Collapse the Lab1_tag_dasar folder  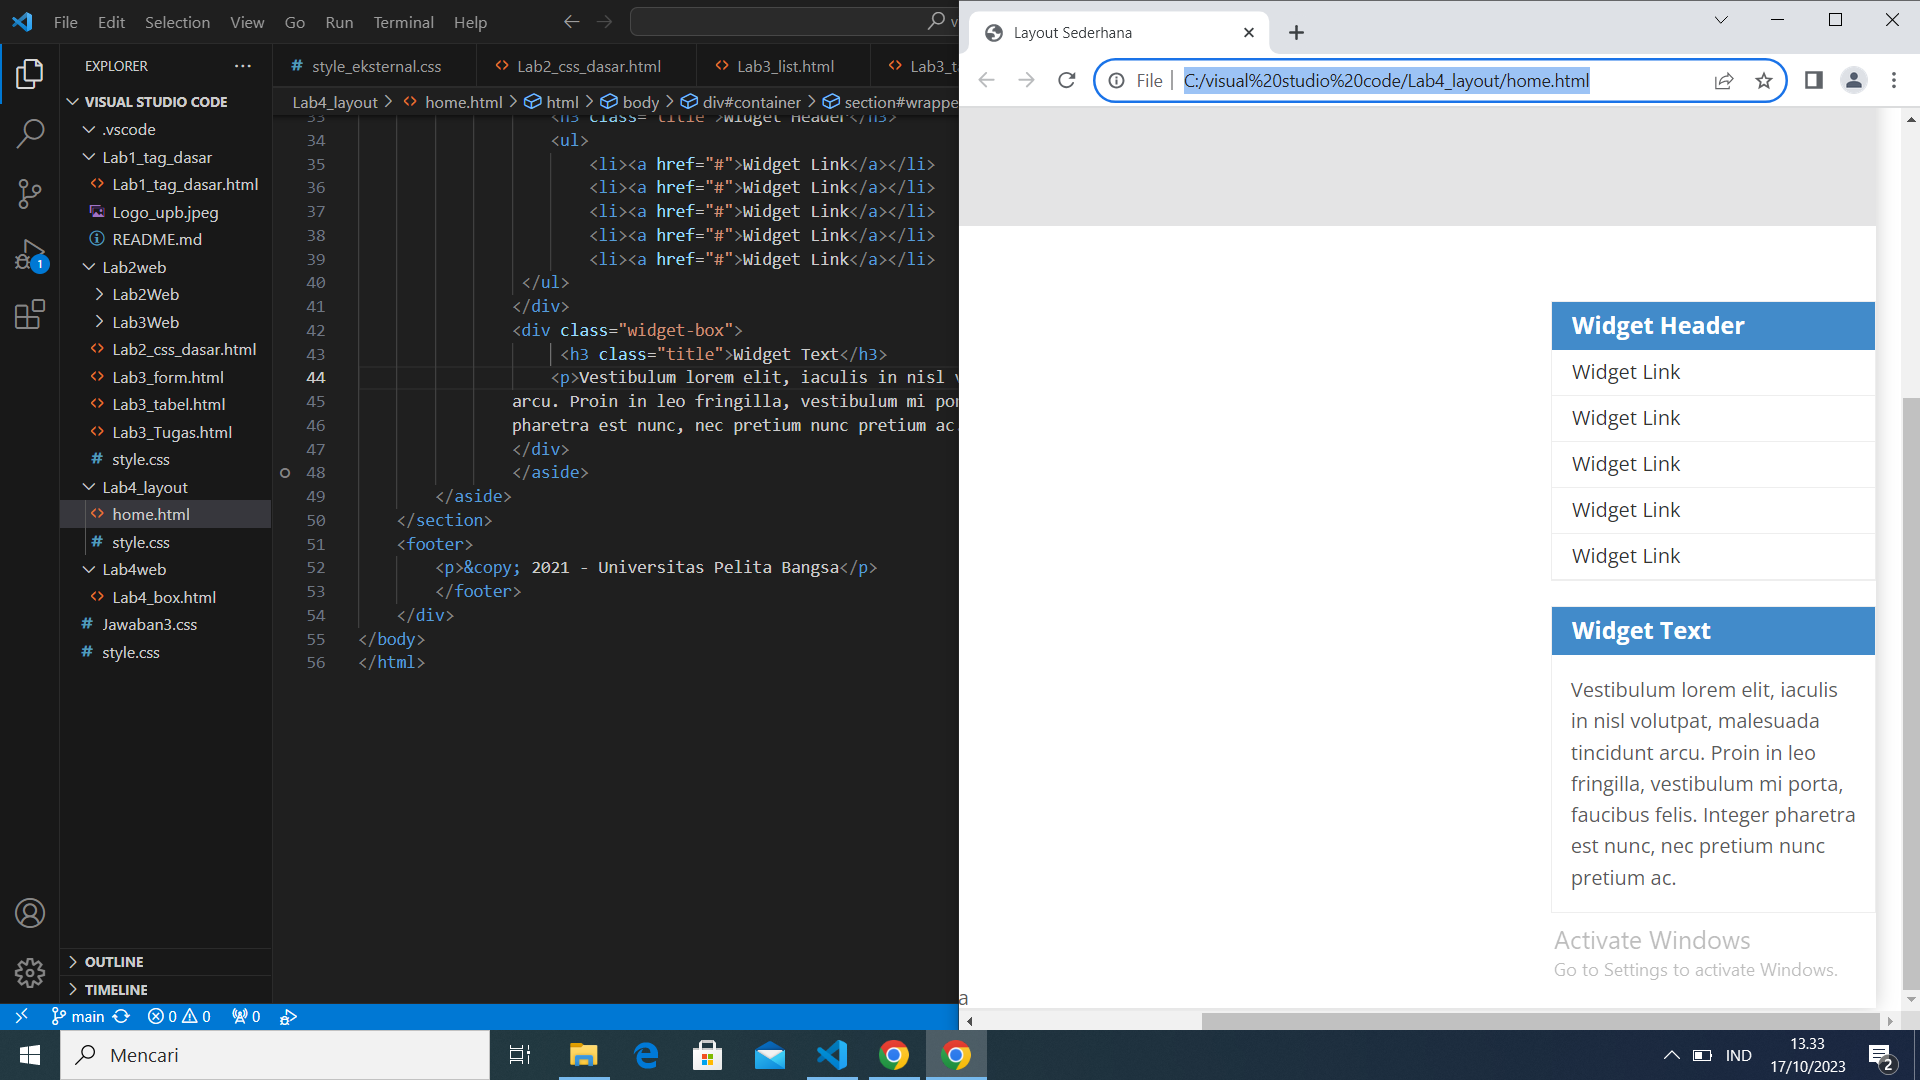coord(89,157)
